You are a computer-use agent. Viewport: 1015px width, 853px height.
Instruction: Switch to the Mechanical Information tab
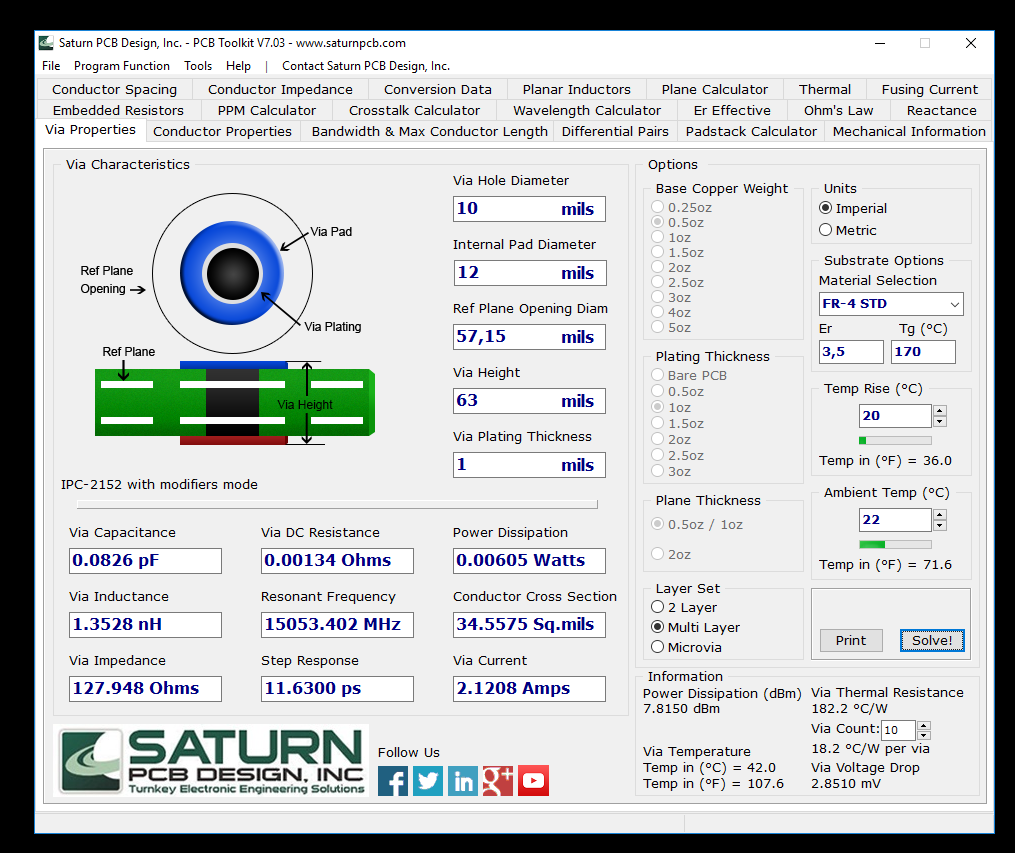coord(909,131)
